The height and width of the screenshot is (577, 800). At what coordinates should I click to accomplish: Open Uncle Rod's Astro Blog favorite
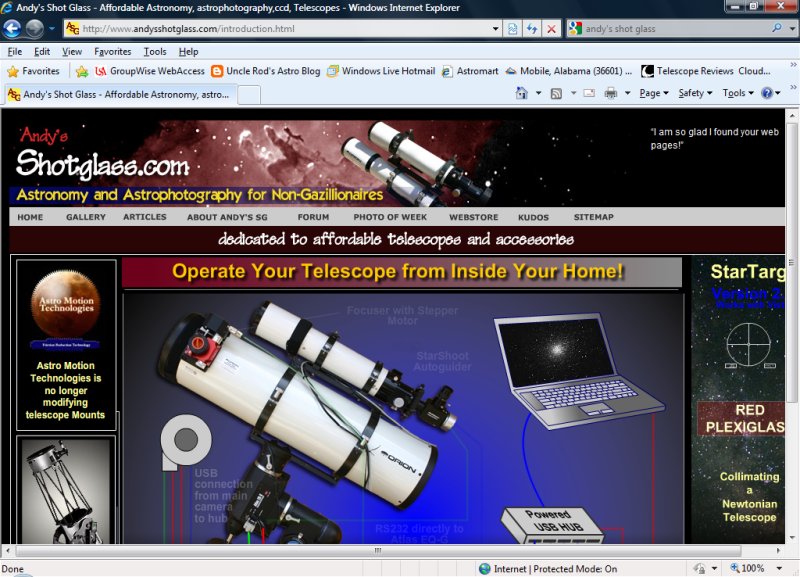[x=266, y=71]
